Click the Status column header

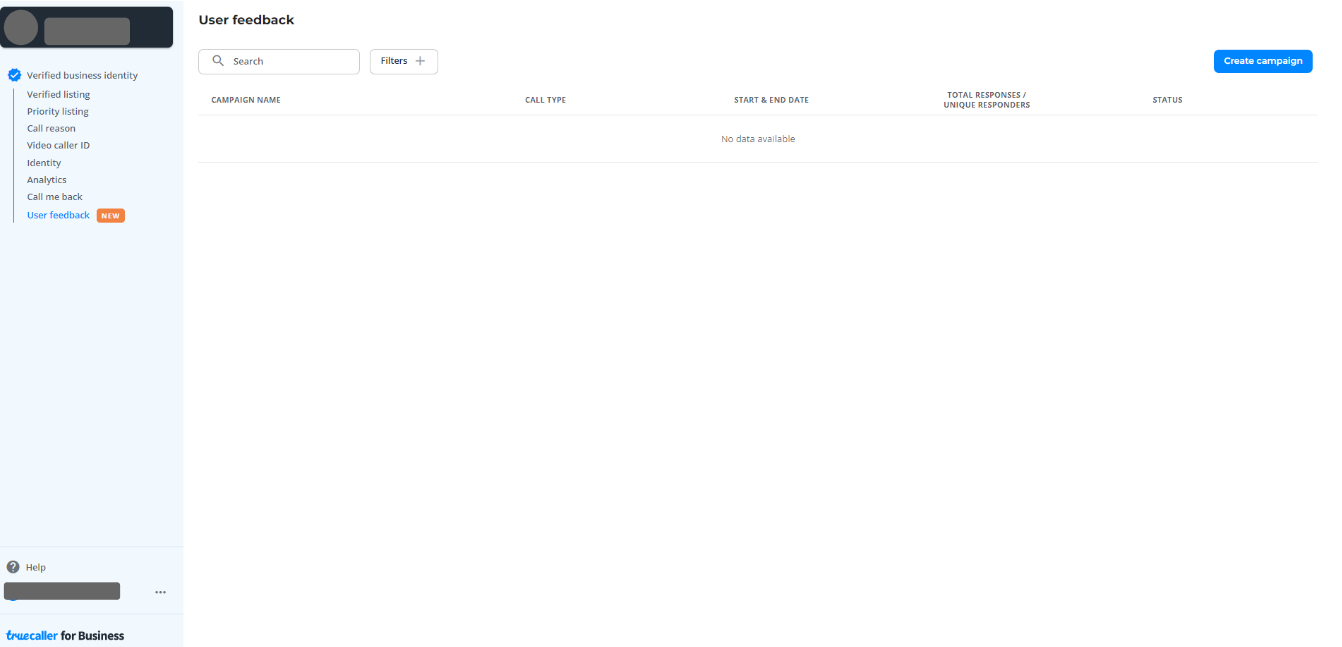click(x=1167, y=100)
